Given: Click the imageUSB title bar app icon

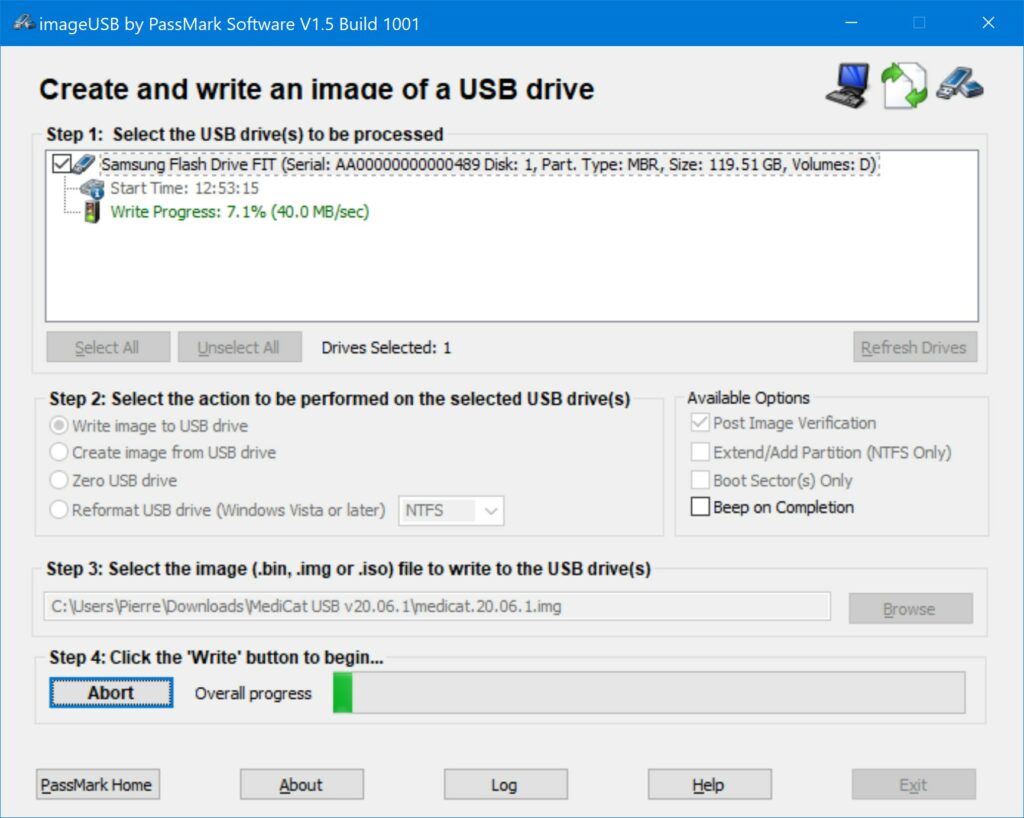Looking at the screenshot, I should coord(24,23).
